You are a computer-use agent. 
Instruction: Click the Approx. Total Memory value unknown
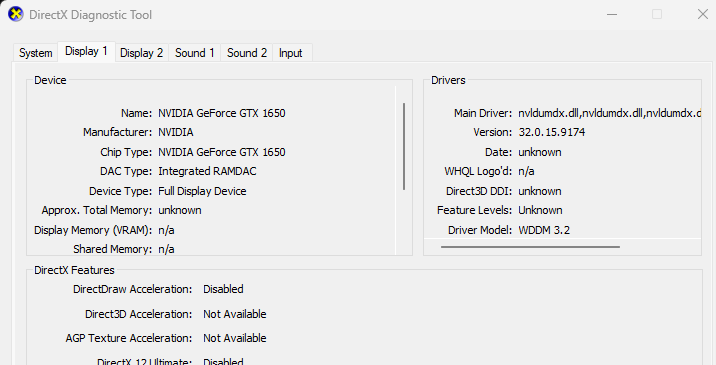coord(180,210)
